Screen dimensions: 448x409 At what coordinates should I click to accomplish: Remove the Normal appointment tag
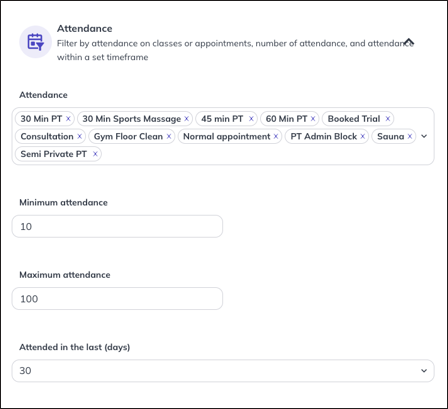[276, 136]
